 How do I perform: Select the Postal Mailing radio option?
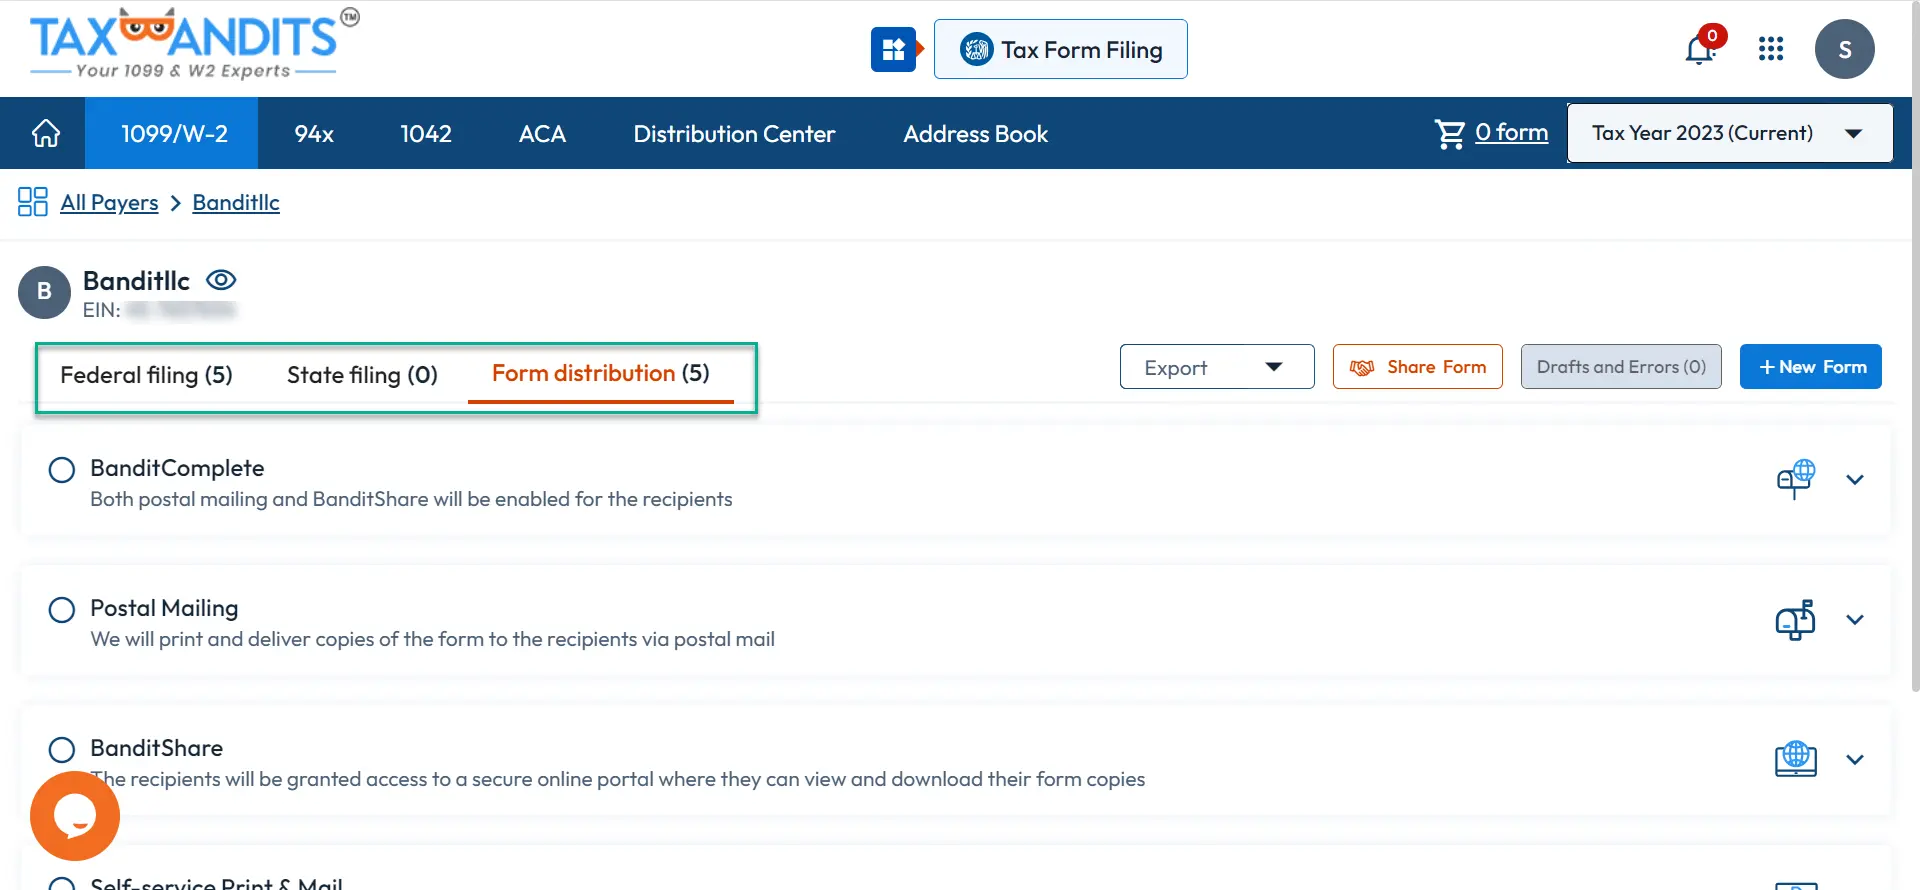[62, 610]
